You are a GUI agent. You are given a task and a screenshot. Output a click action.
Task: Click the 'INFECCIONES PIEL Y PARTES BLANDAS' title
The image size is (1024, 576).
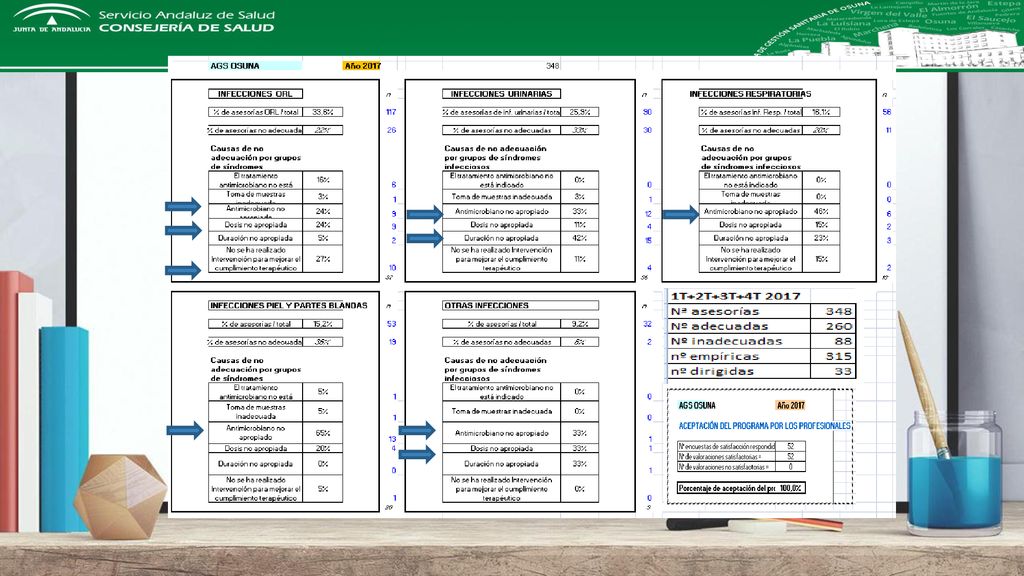pos(288,305)
